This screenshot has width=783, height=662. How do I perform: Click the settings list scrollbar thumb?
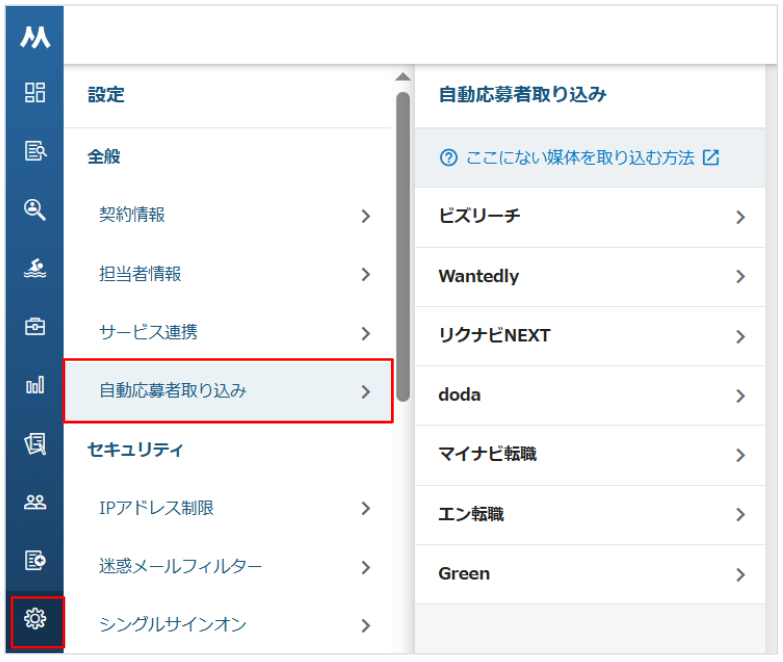[403, 247]
